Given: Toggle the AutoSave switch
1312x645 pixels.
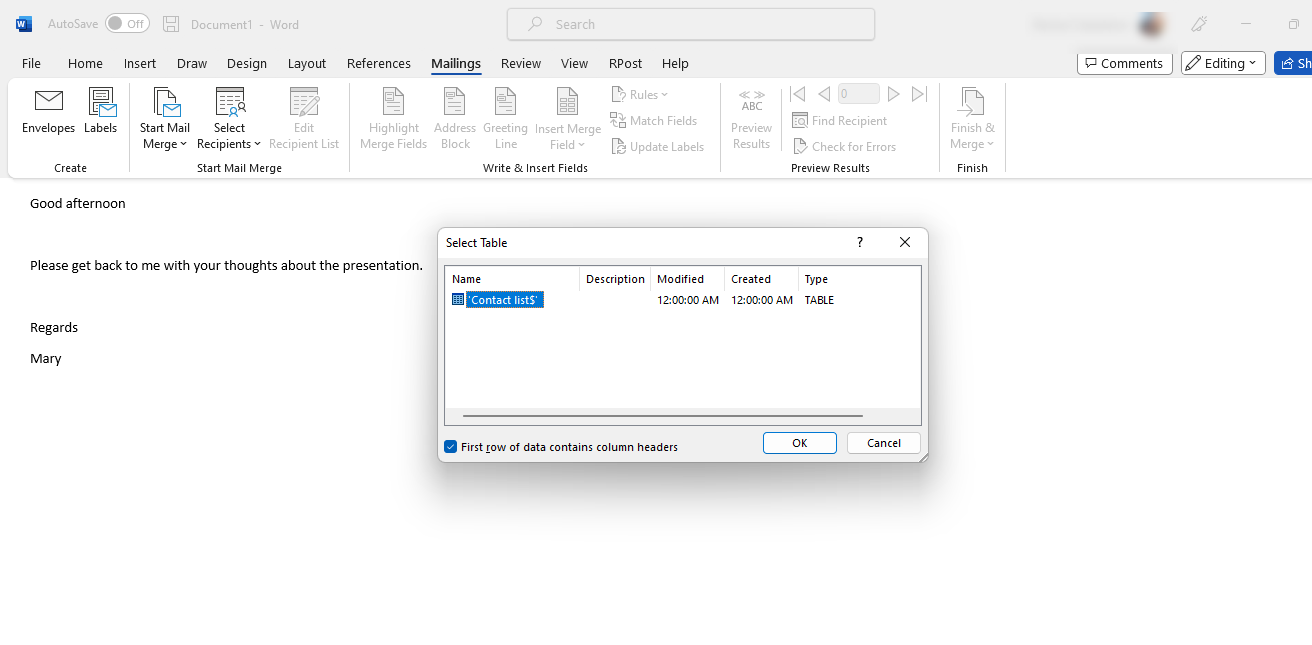Looking at the screenshot, I should pyautogui.click(x=127, y=24).
